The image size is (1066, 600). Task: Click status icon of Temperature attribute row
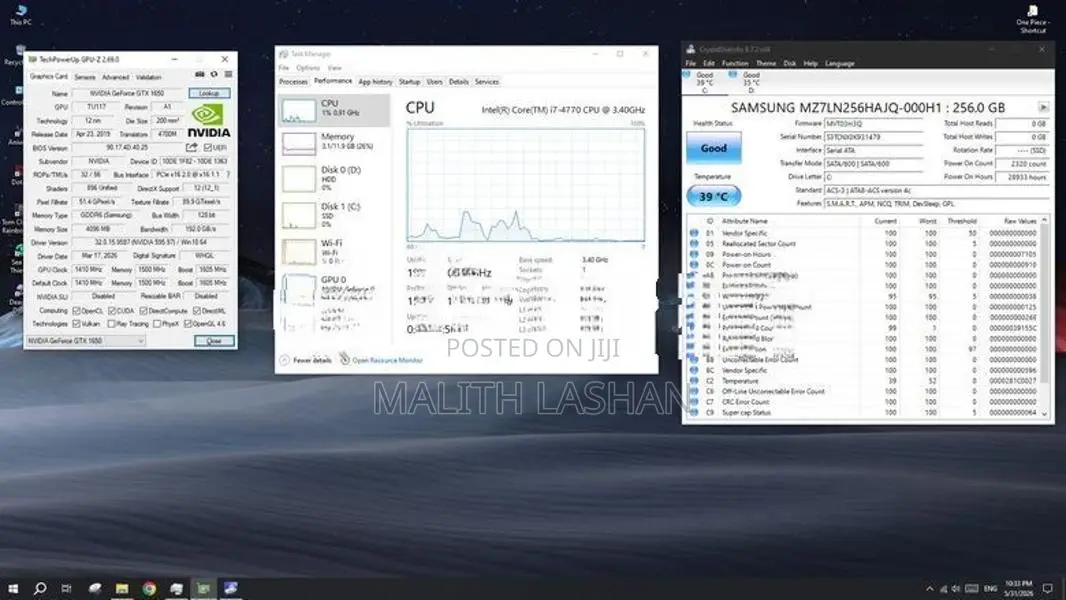(x=693, y=381)
